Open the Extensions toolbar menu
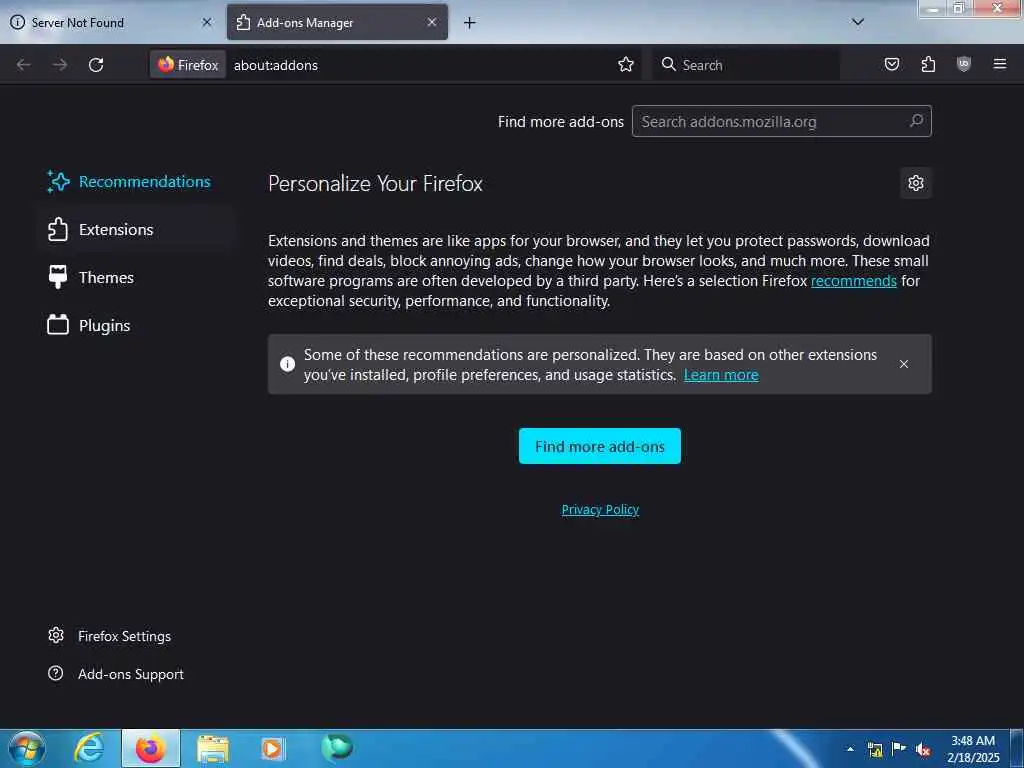Screen dimensions: 1024x768 (928, 64)
